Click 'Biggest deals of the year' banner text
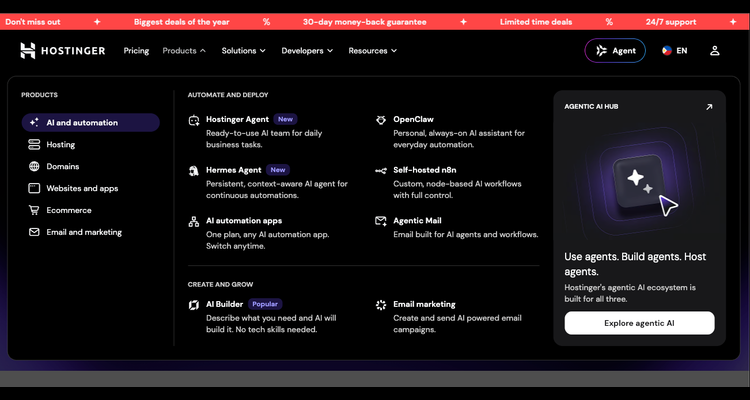This screenshot has height=400, width=750. point(182,22)
